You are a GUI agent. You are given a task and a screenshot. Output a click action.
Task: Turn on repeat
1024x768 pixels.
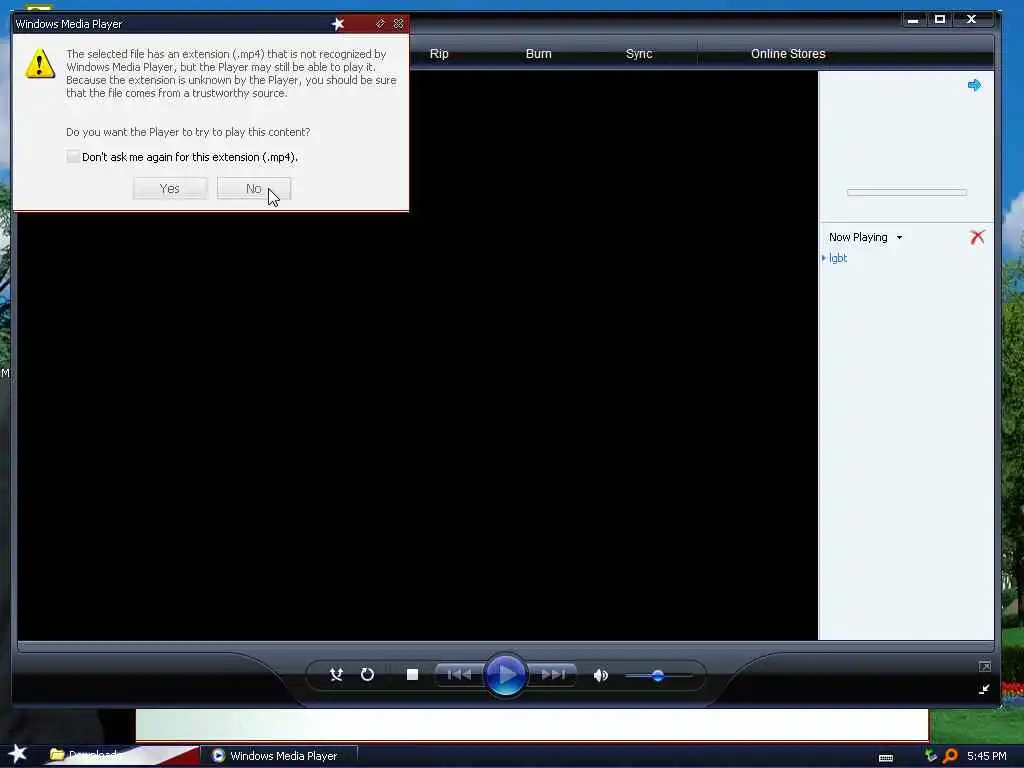click(x=367, y=675)
